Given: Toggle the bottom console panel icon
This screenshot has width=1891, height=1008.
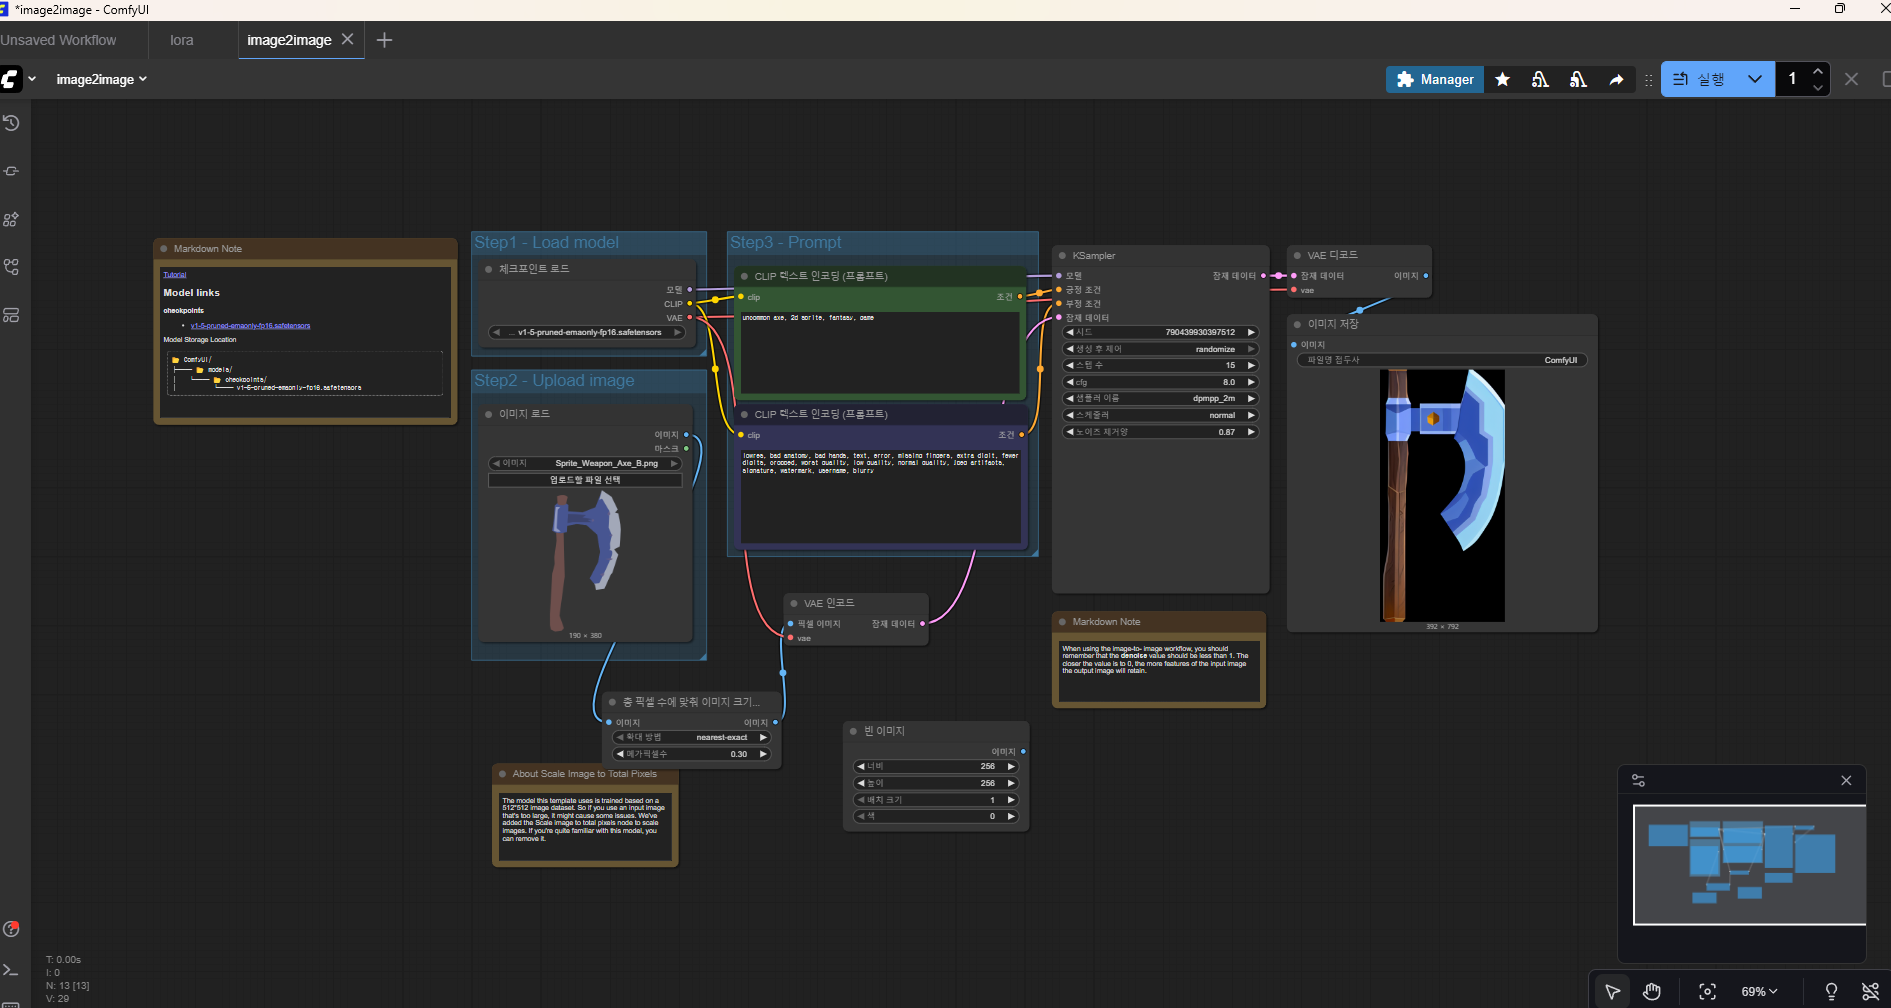Looking at the screenshot, I should [11, 970].
